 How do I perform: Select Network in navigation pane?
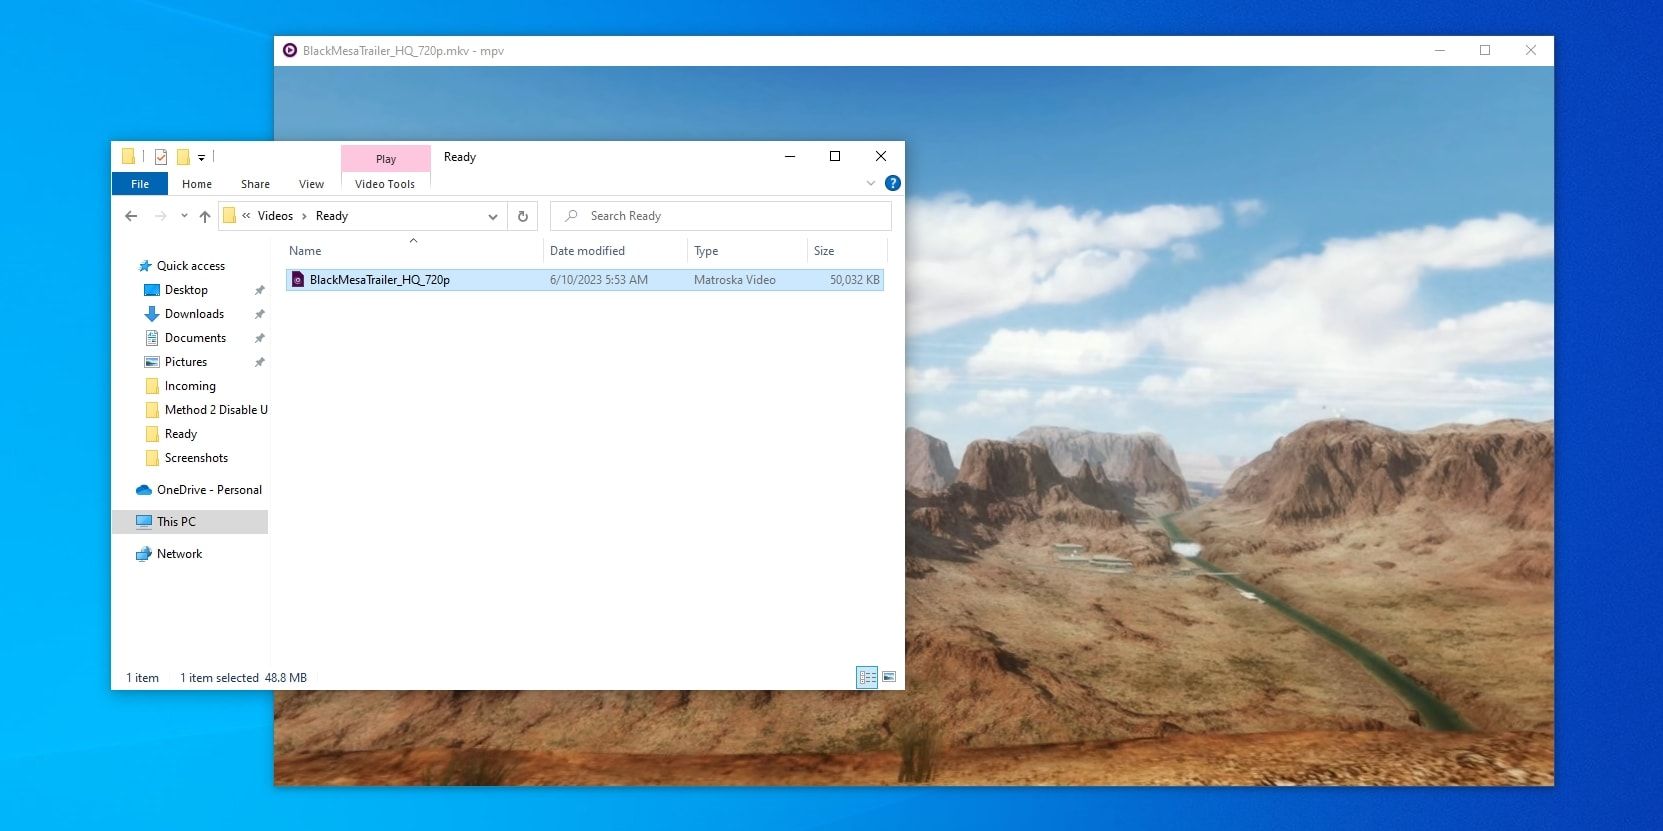(179, 554)
